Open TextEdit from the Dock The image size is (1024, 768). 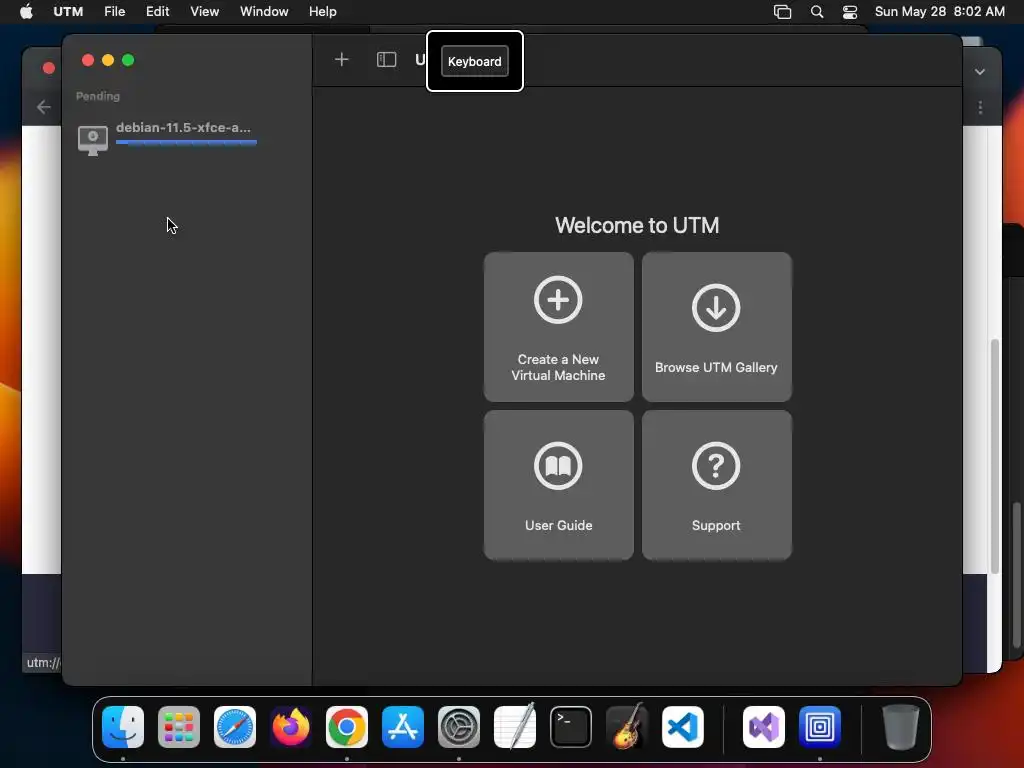tap(515, 727)
